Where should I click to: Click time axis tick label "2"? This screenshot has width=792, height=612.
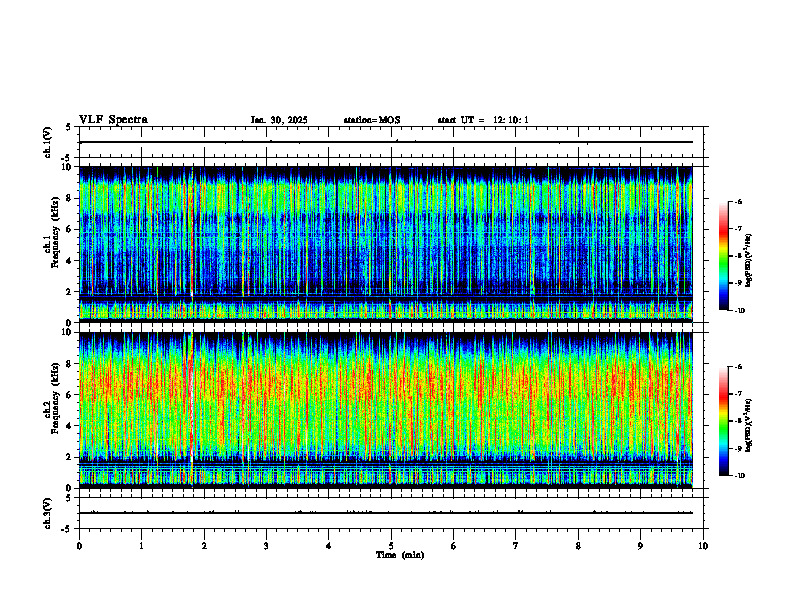point(204,546)
